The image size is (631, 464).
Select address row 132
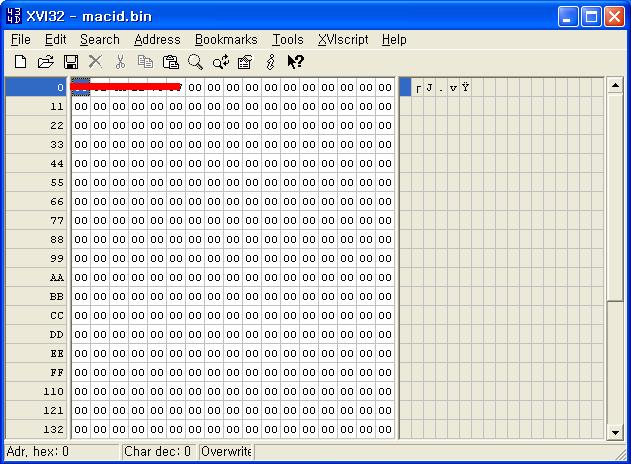tap(36, 429)
